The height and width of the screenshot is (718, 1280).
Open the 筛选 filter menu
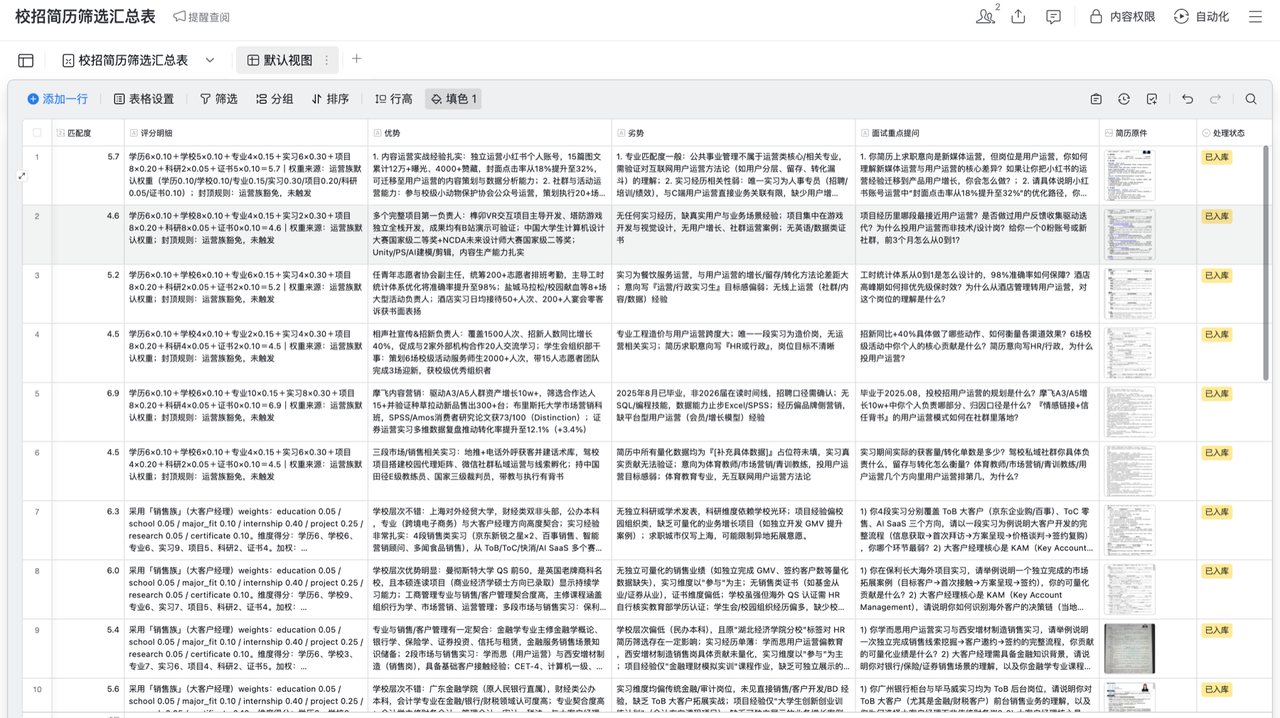click(x=219, y=99)
